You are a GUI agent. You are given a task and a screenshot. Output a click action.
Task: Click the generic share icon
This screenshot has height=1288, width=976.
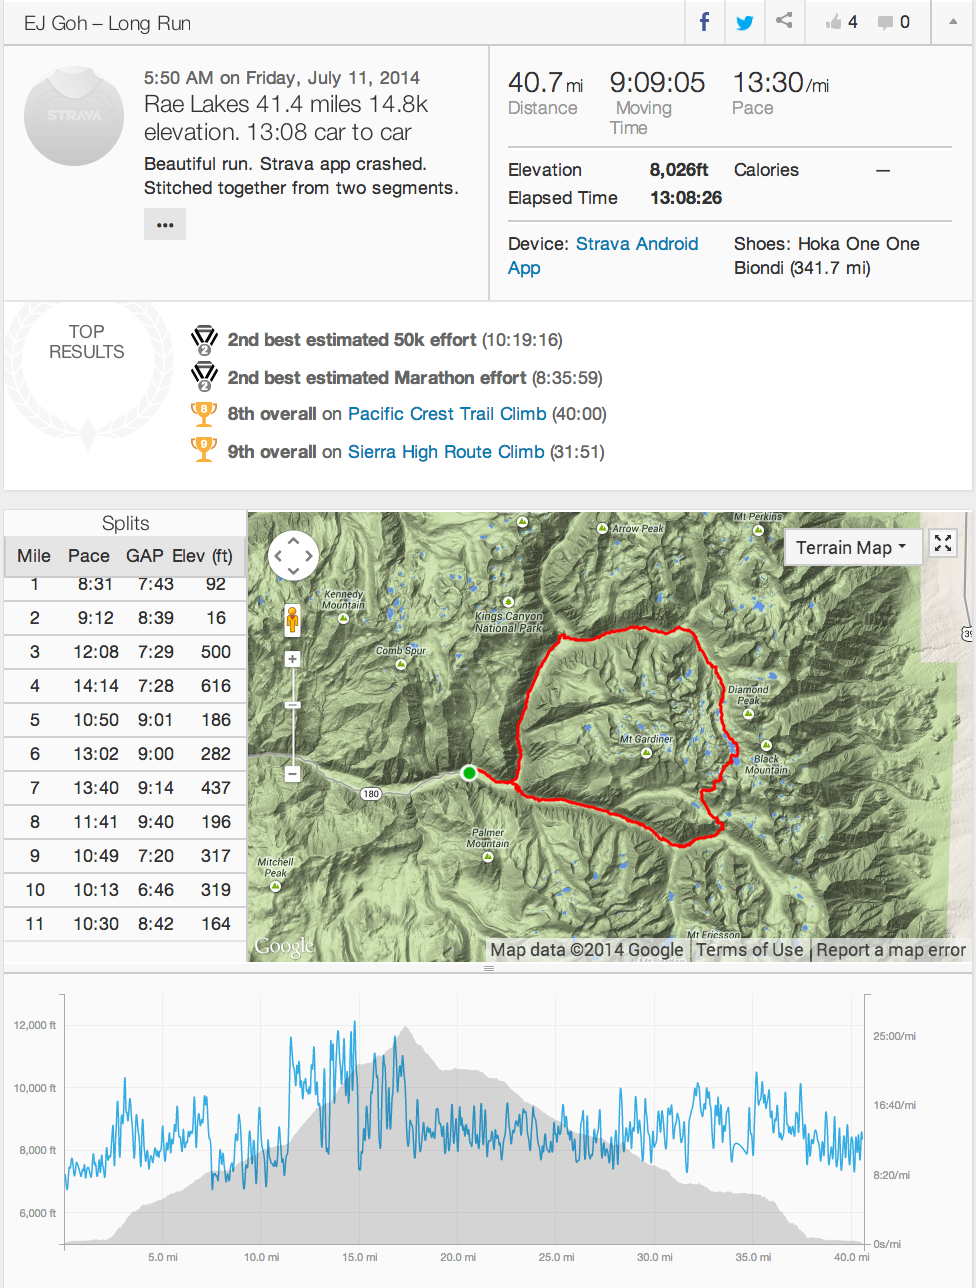[785, 21]
